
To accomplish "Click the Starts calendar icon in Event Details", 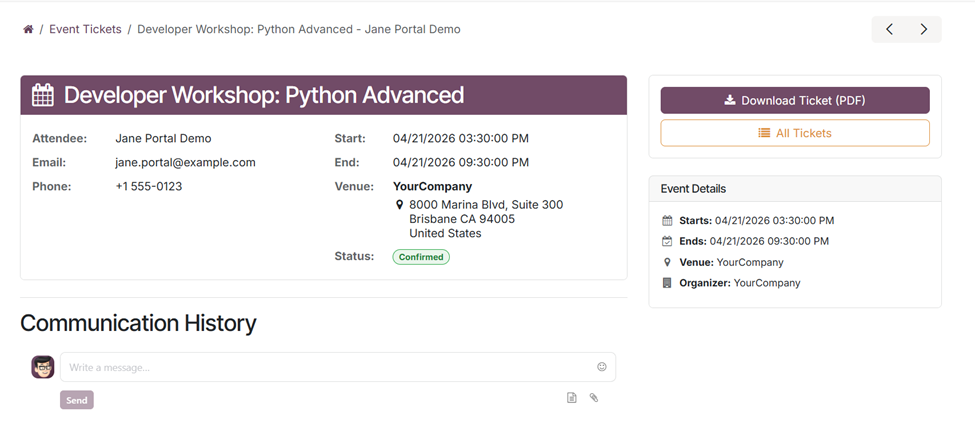I will [x=668, y=221].
